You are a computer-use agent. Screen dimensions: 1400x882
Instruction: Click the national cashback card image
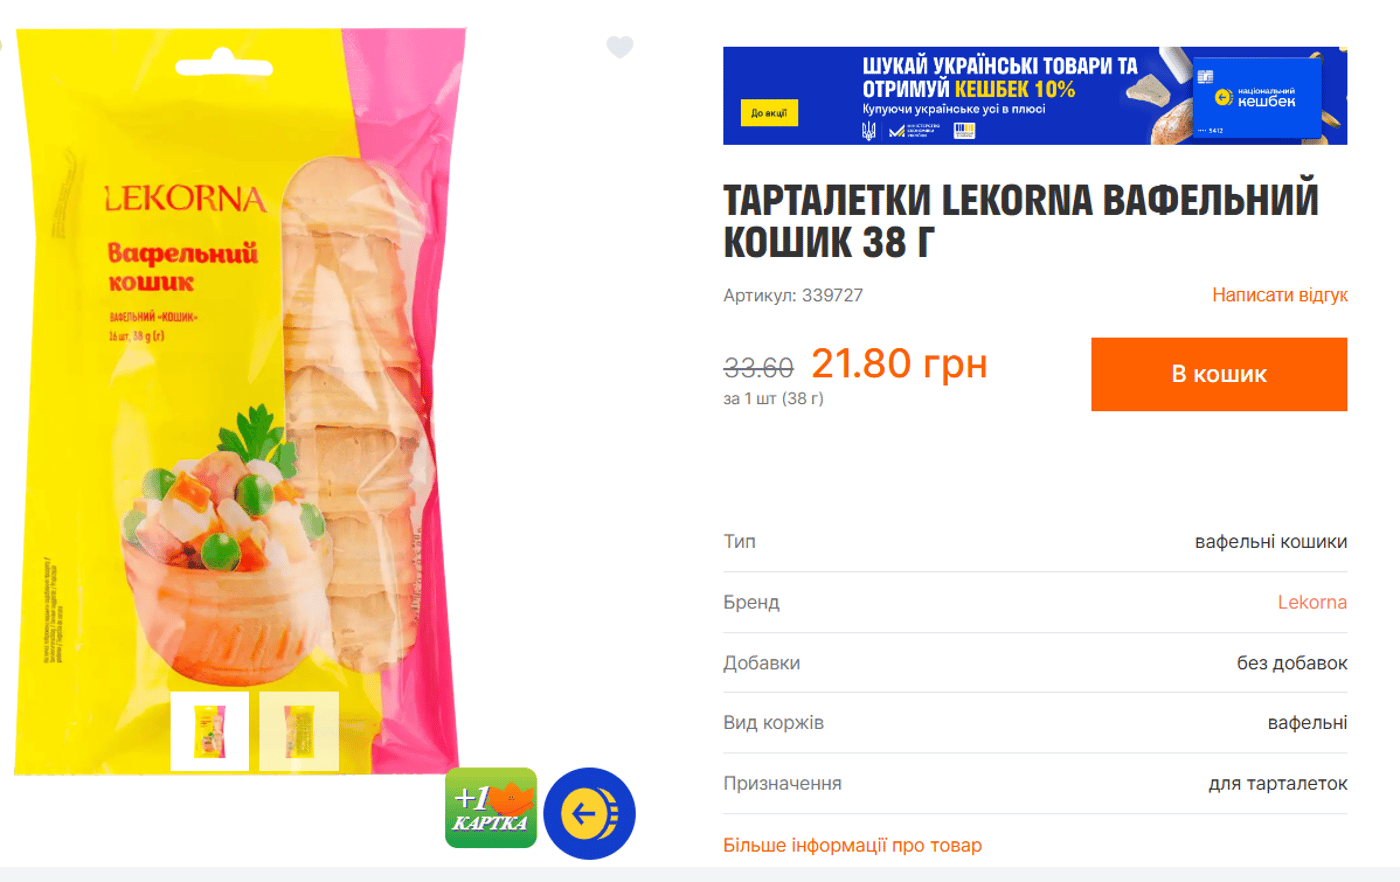1257,97
